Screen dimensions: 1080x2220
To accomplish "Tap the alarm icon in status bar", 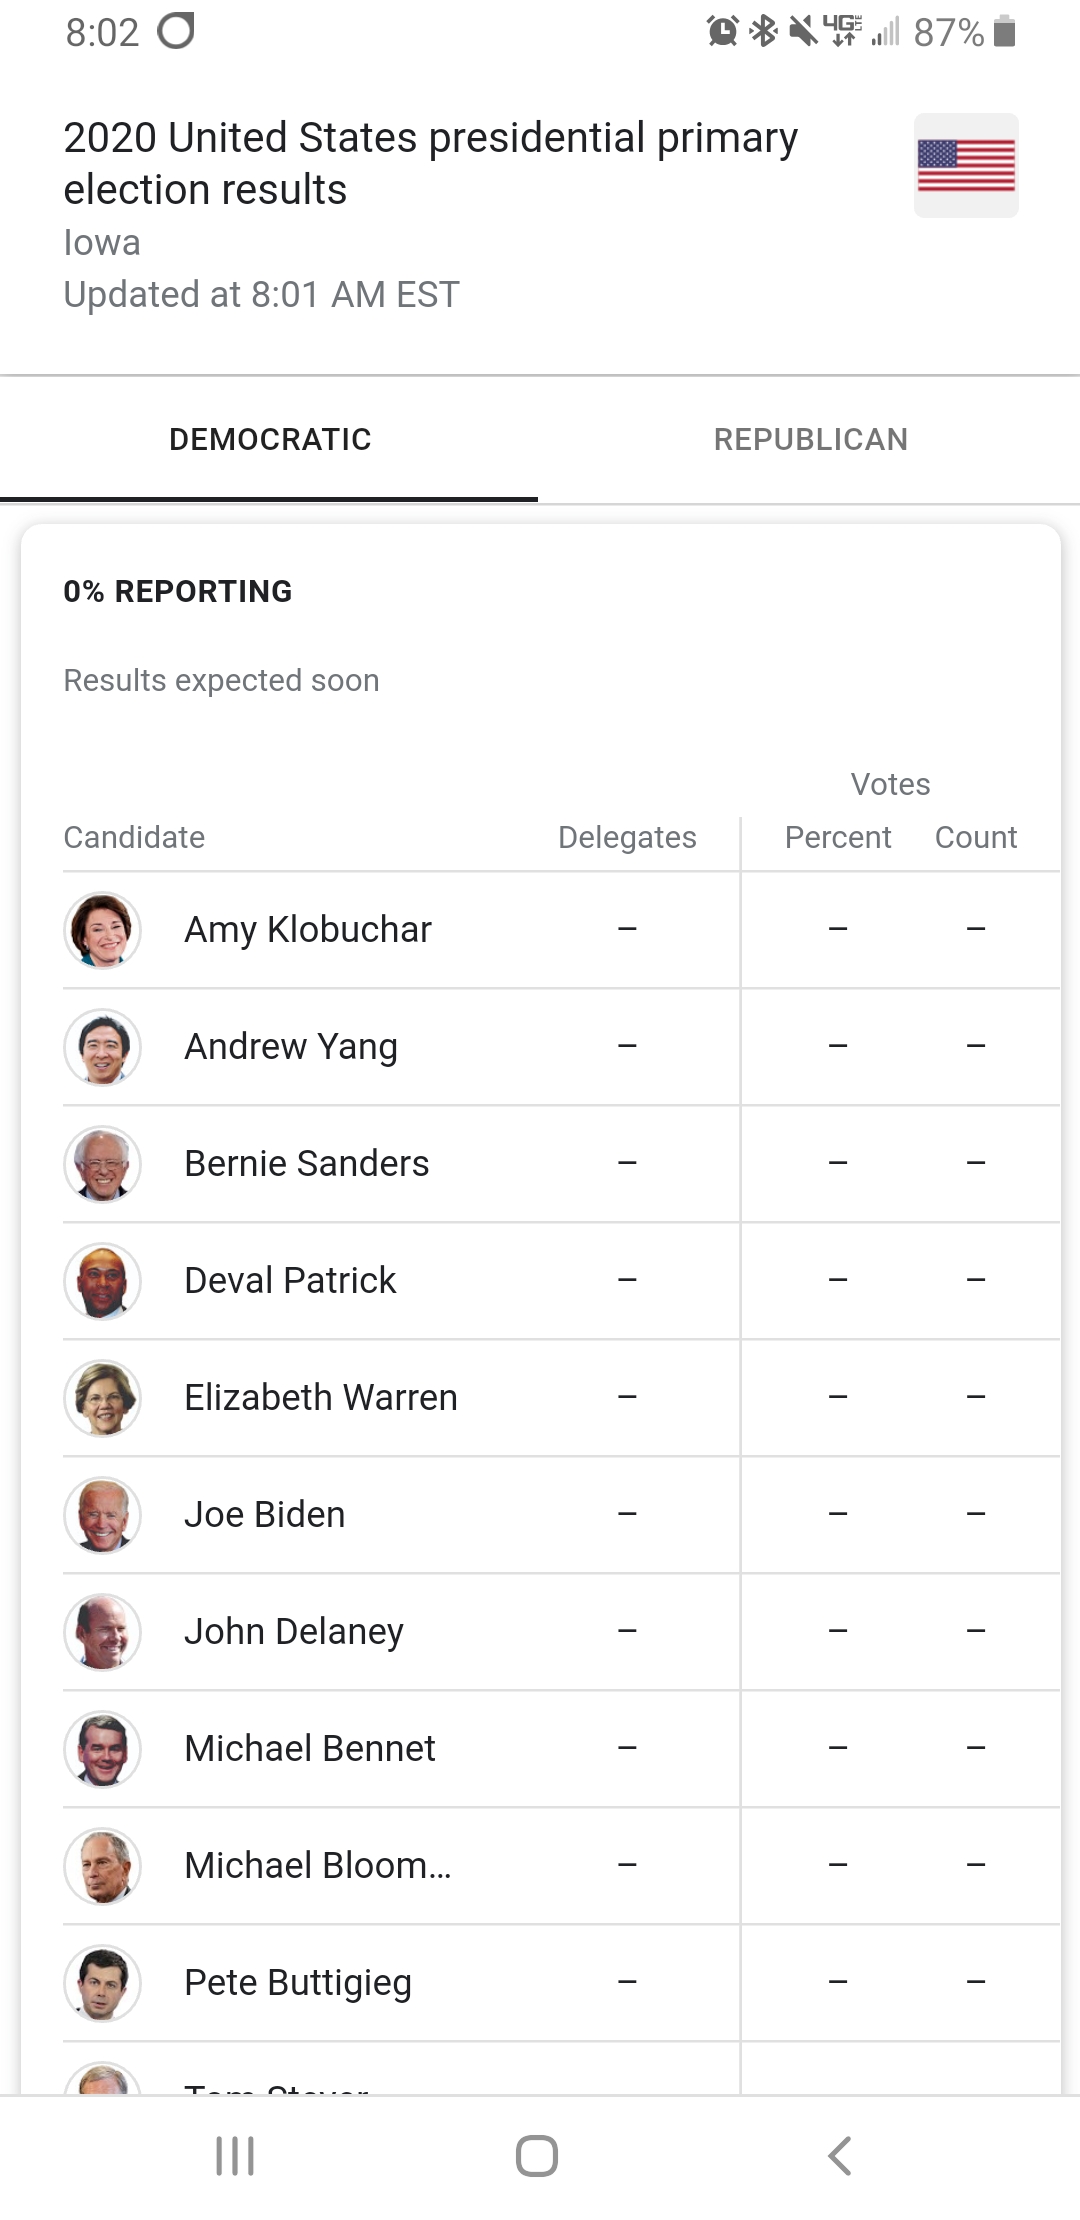I will [x=722, y=32].
